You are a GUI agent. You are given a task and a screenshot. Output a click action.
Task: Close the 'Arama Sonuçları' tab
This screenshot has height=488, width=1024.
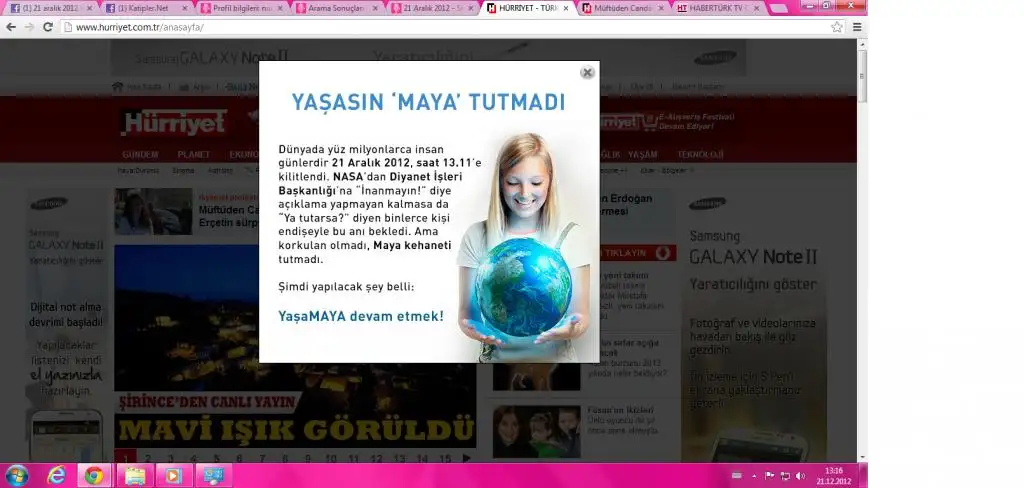click(375, 8)
